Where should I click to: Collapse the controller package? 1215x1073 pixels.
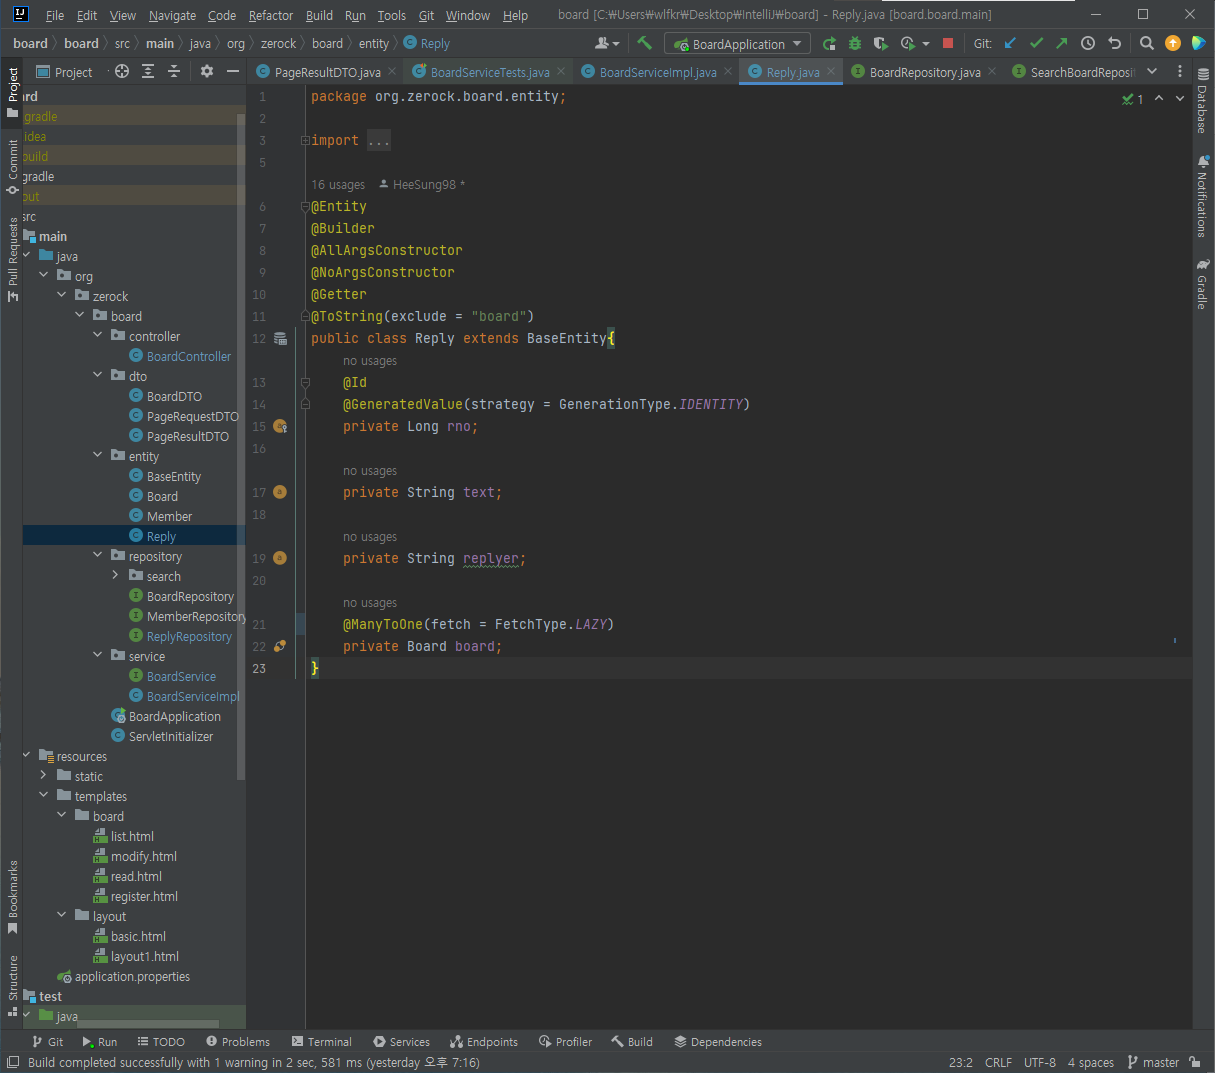(x=98, y=336)
